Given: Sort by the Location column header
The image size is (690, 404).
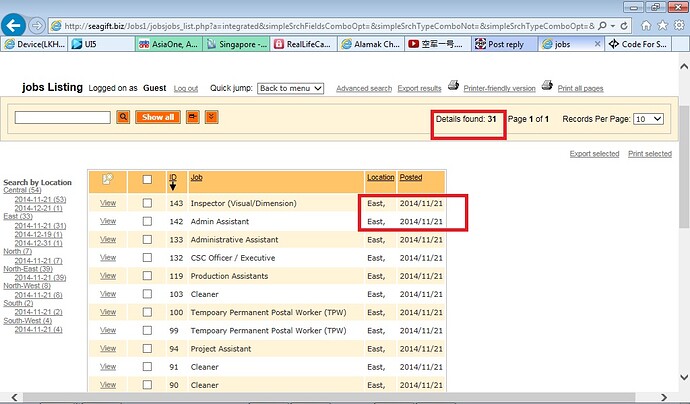Looking at the screenshot, I should pyautogui.click(x=381, y=177).
